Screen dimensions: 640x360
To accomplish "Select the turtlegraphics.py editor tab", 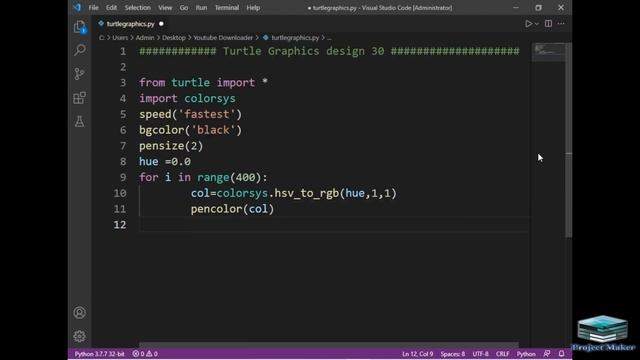I will pos(131,24).
